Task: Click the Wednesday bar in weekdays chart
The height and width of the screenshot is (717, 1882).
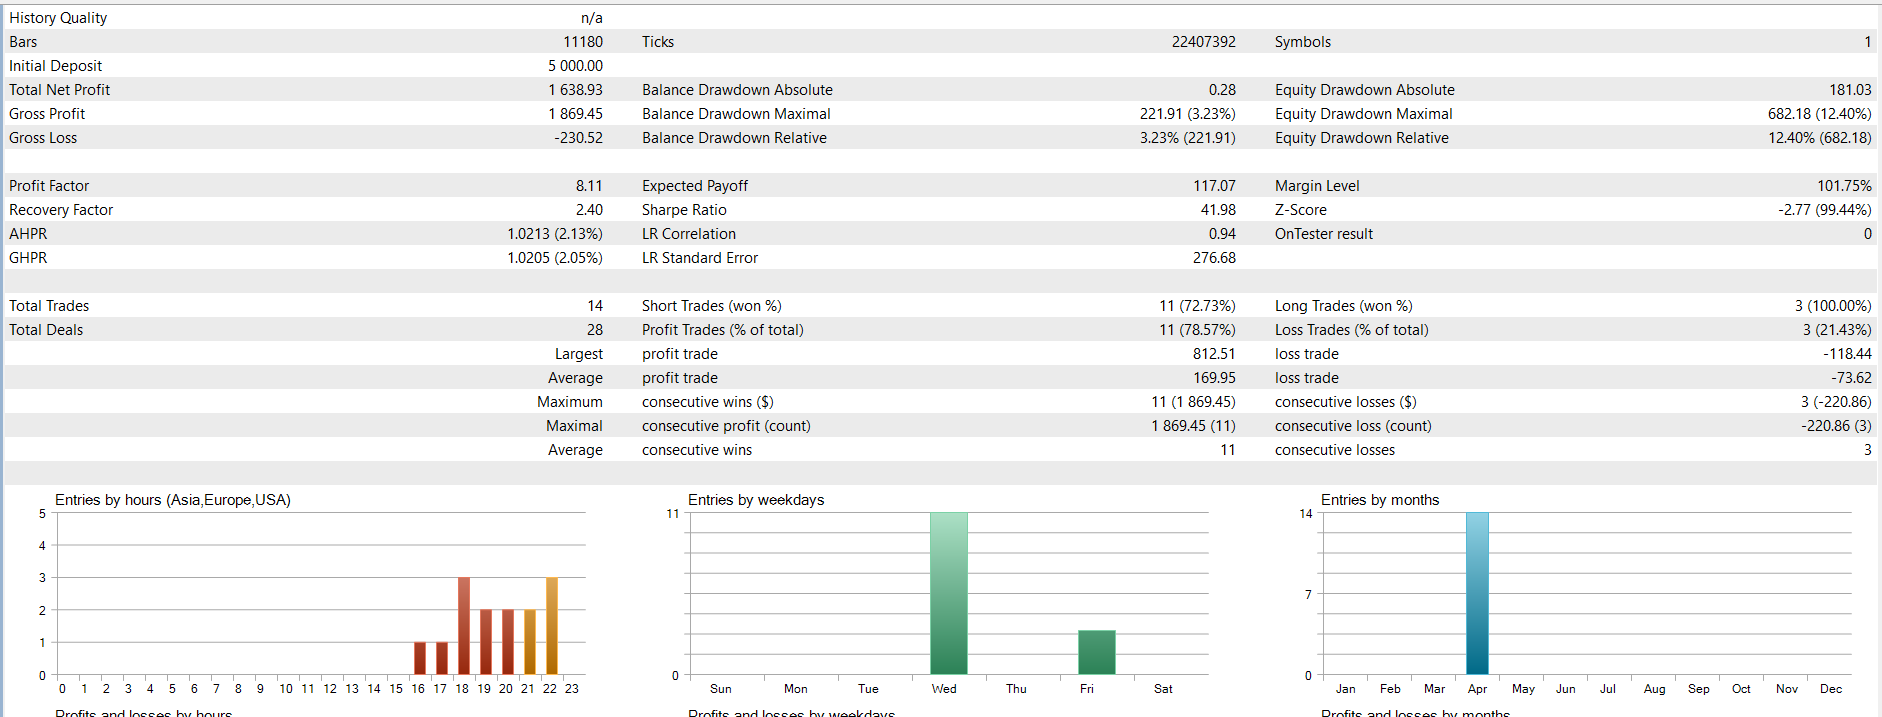Action: coord(948,593)
